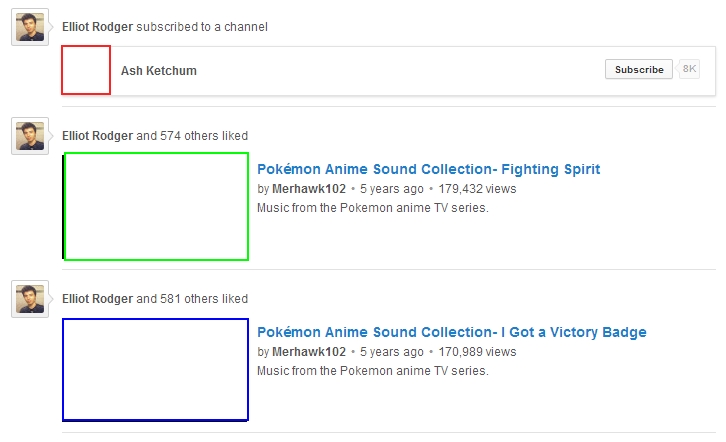Visit Merhawk102 under the Fighting Spirit video
The width and height of the screenshot is (726, 442).
click(x=309, y=189)
